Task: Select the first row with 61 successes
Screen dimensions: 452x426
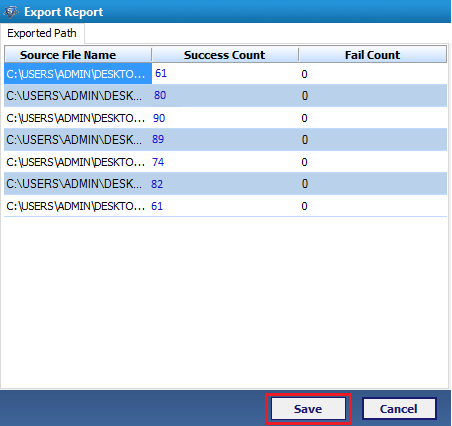Action: 225,74
